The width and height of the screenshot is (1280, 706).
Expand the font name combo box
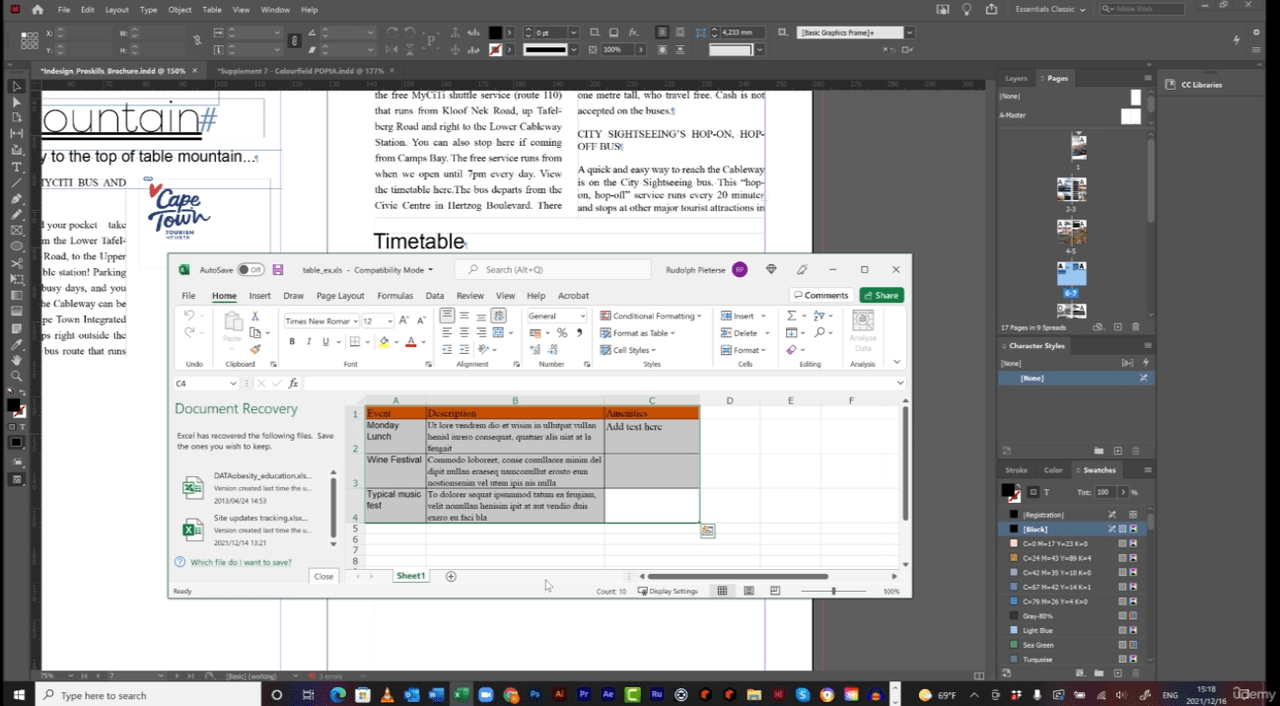tap(354, 321)
